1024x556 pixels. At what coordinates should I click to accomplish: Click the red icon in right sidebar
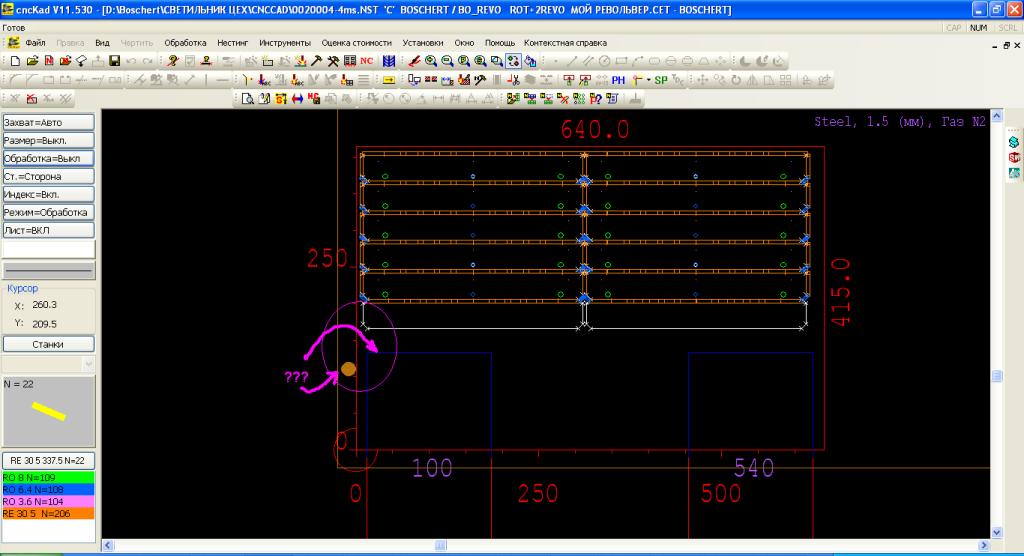[x=1014, y=157]
